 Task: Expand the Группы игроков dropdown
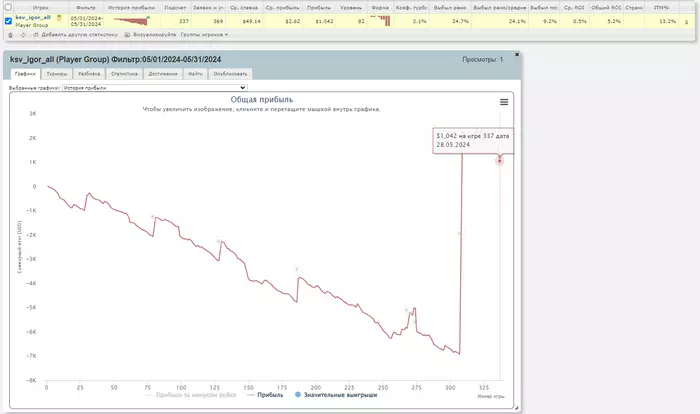point(204,35)
